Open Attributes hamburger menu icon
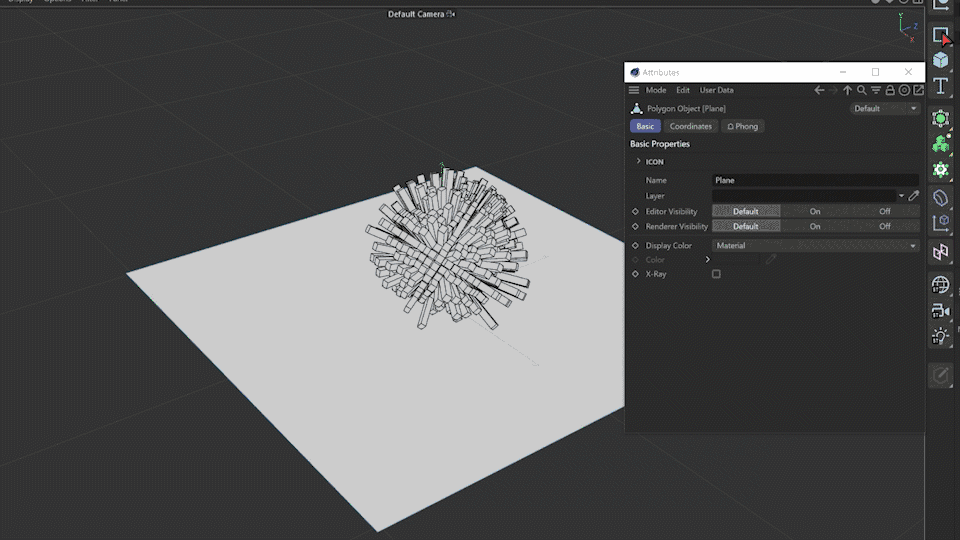The width and height of the screenshot is (960, 540). (x=634, y=90)
